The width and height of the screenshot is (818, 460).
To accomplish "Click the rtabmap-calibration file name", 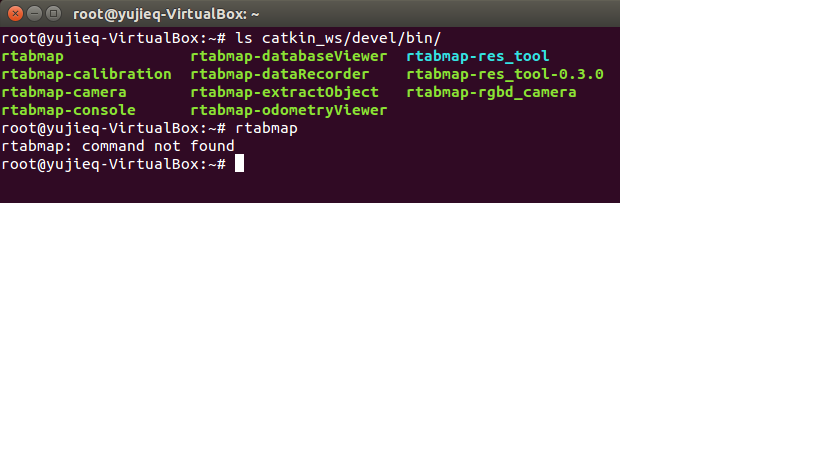I will click(x=86, y=74).
